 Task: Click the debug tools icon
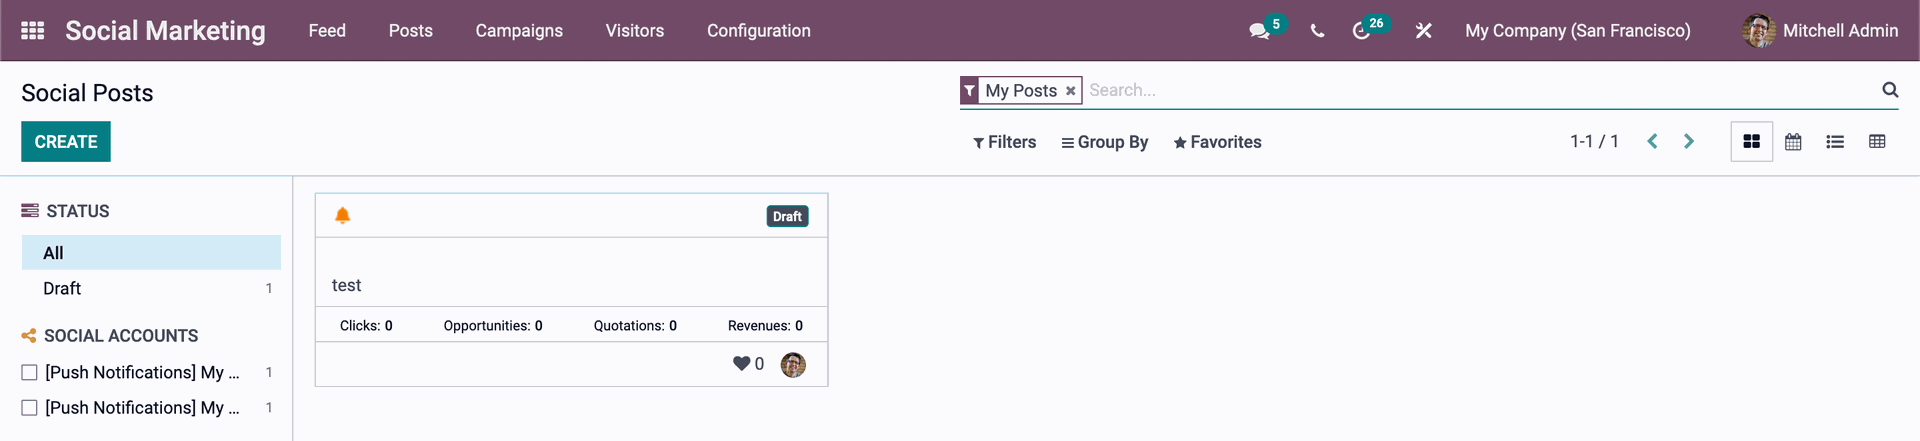pos(1424,31)
